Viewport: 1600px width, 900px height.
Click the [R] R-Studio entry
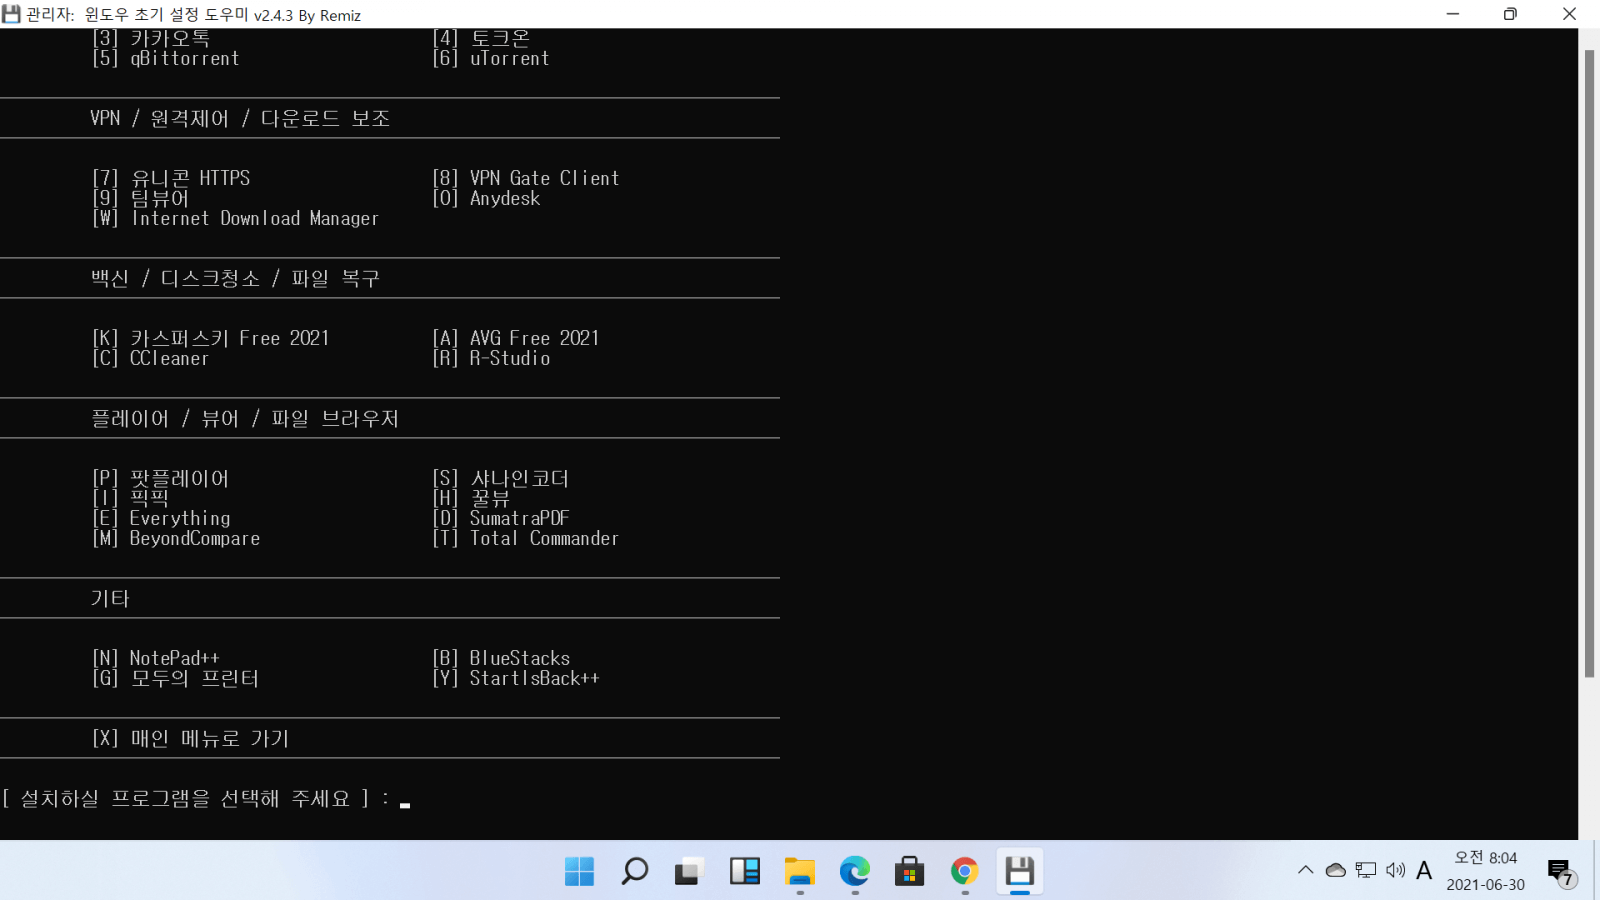[x=491, y=358]
